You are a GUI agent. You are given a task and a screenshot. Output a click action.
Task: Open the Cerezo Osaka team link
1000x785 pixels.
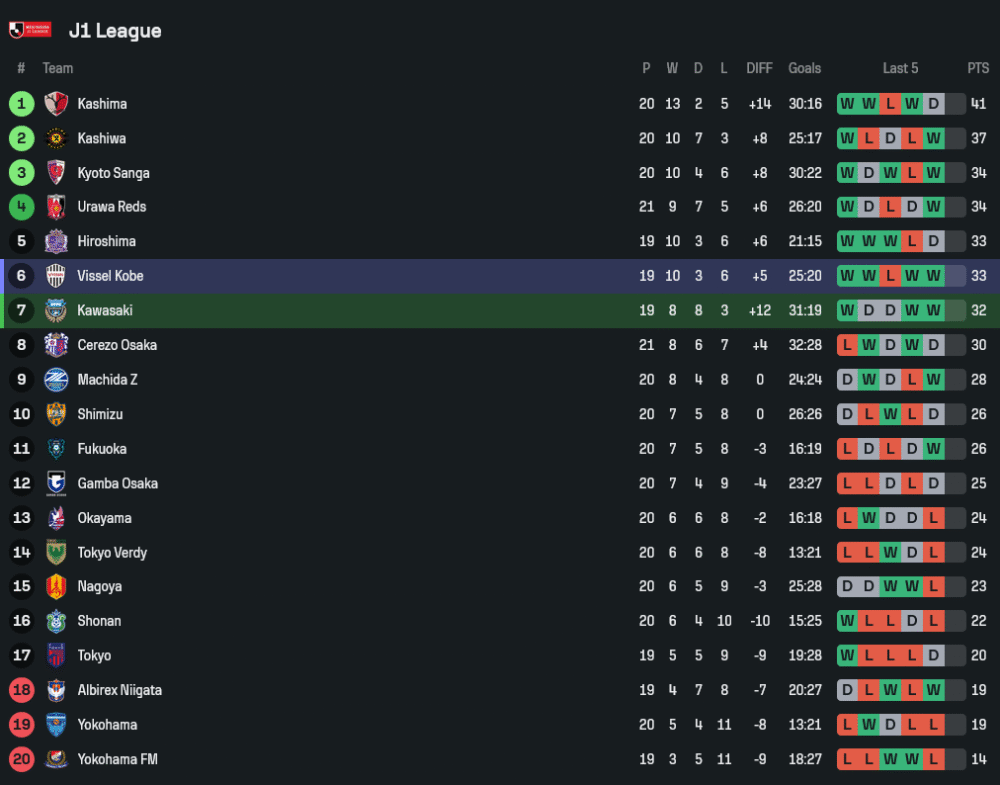click(x=117, y=345)
